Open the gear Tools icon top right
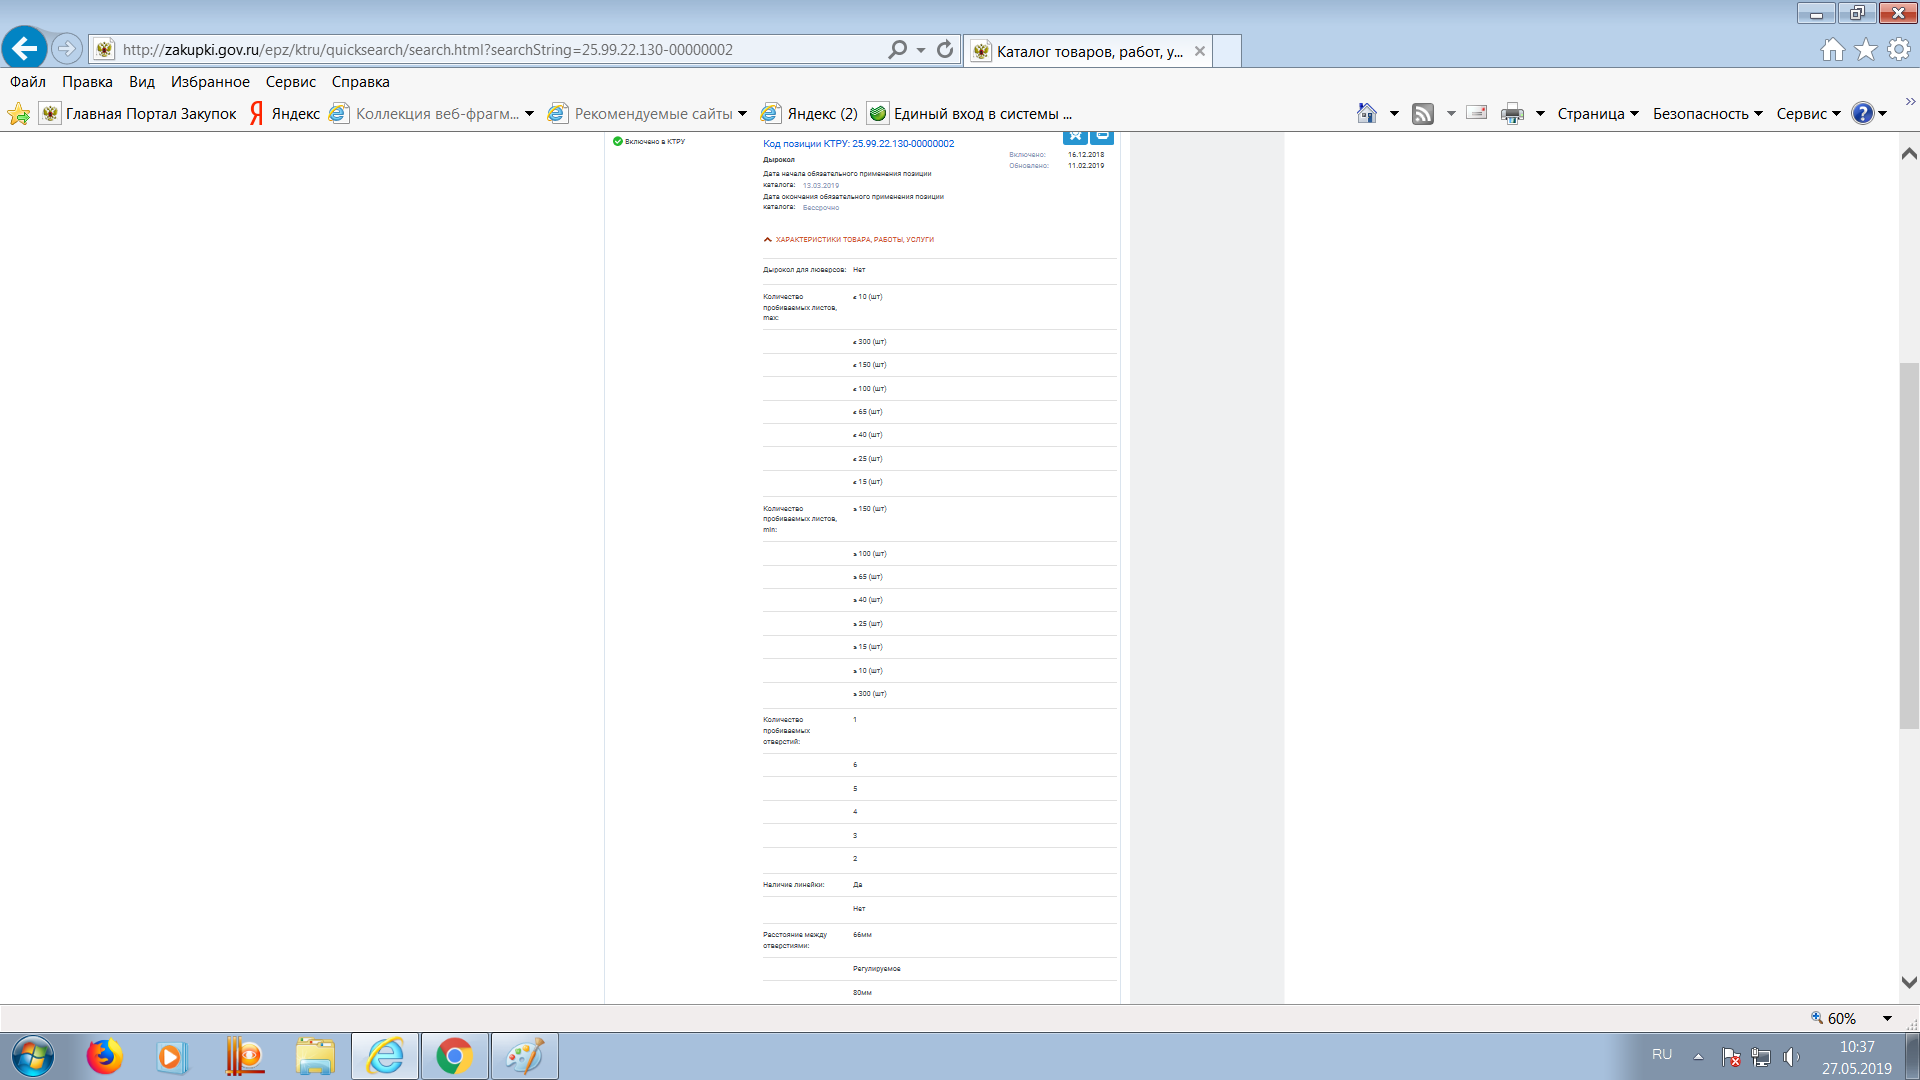1920x1080 pixels. pos(1899,49)
